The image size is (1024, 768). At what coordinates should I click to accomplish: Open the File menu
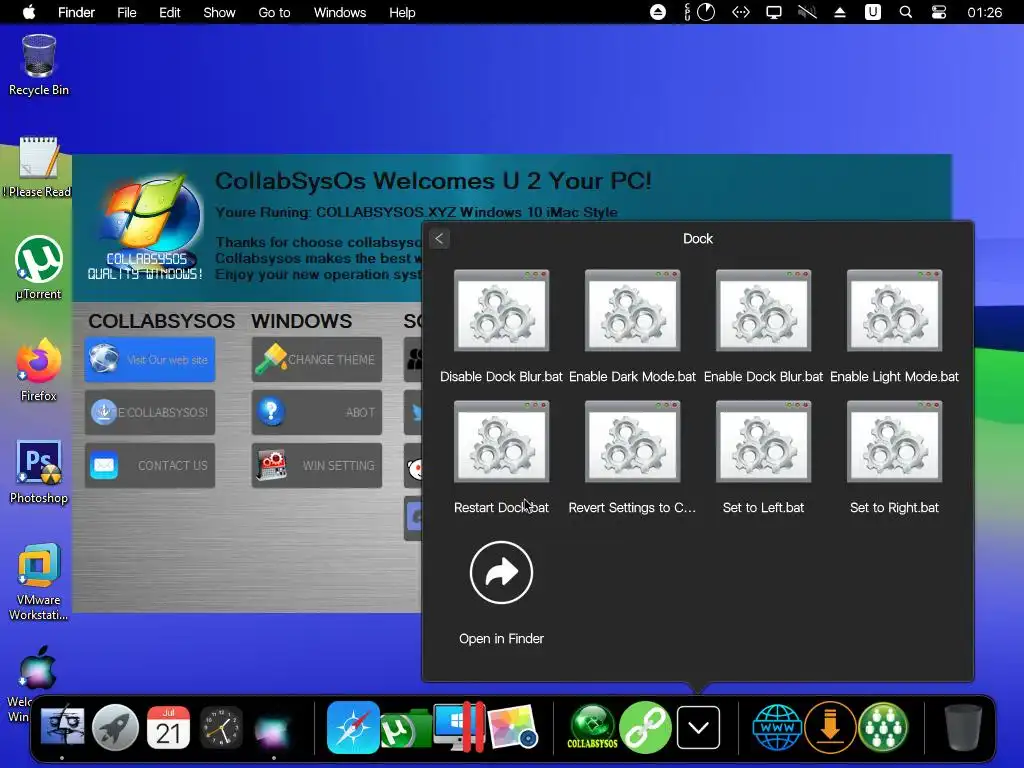click(127, 12)
